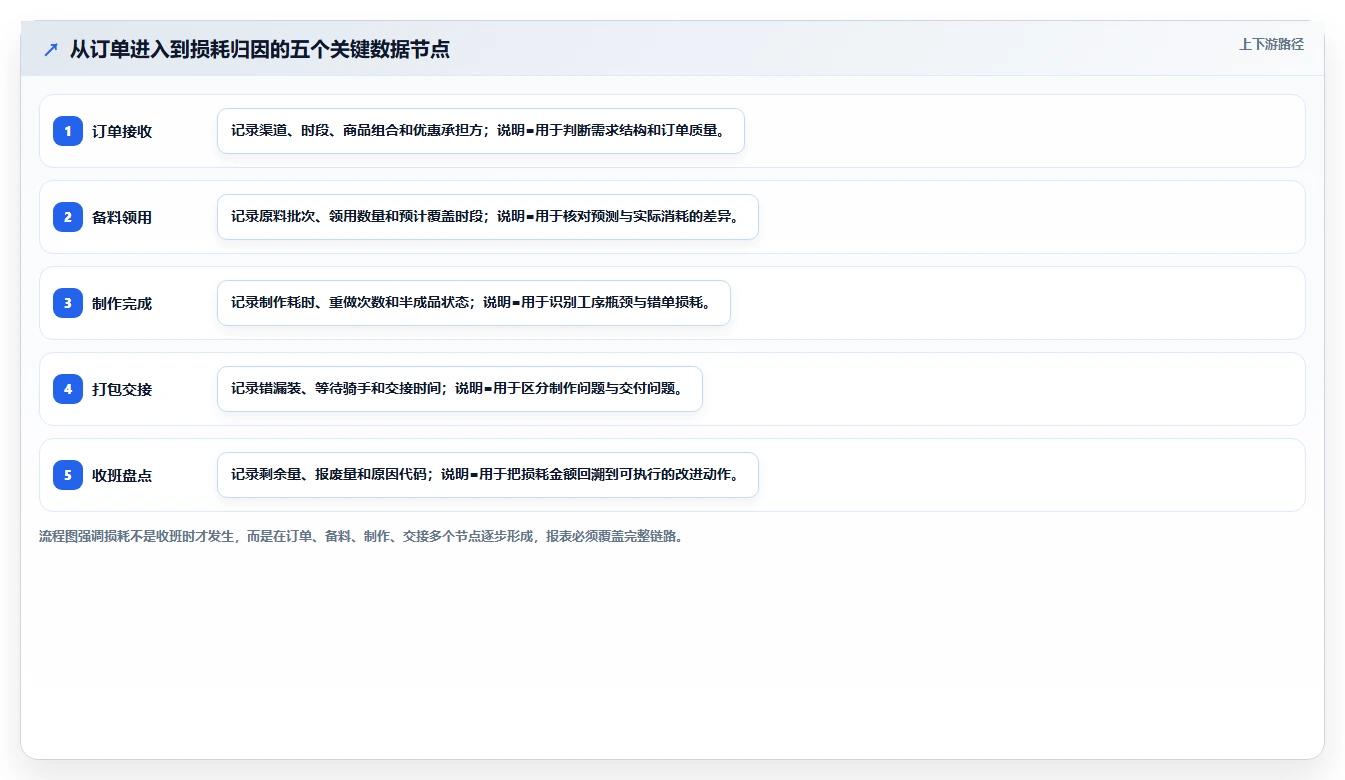The height and width of the screenshot is (780, 1345).
Task: Click step number 5 badge
Action: pyautogui.click(x=68, y=475)
